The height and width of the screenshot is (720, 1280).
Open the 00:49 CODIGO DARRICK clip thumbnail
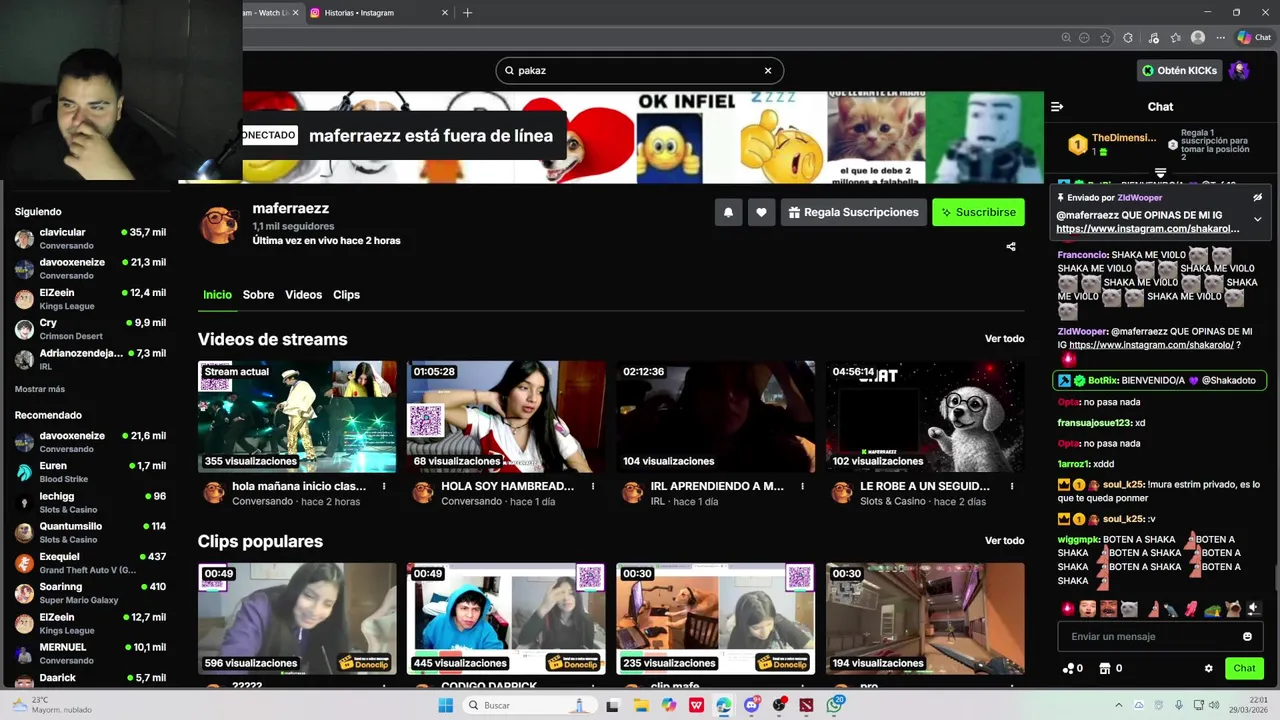pos(506,618)
